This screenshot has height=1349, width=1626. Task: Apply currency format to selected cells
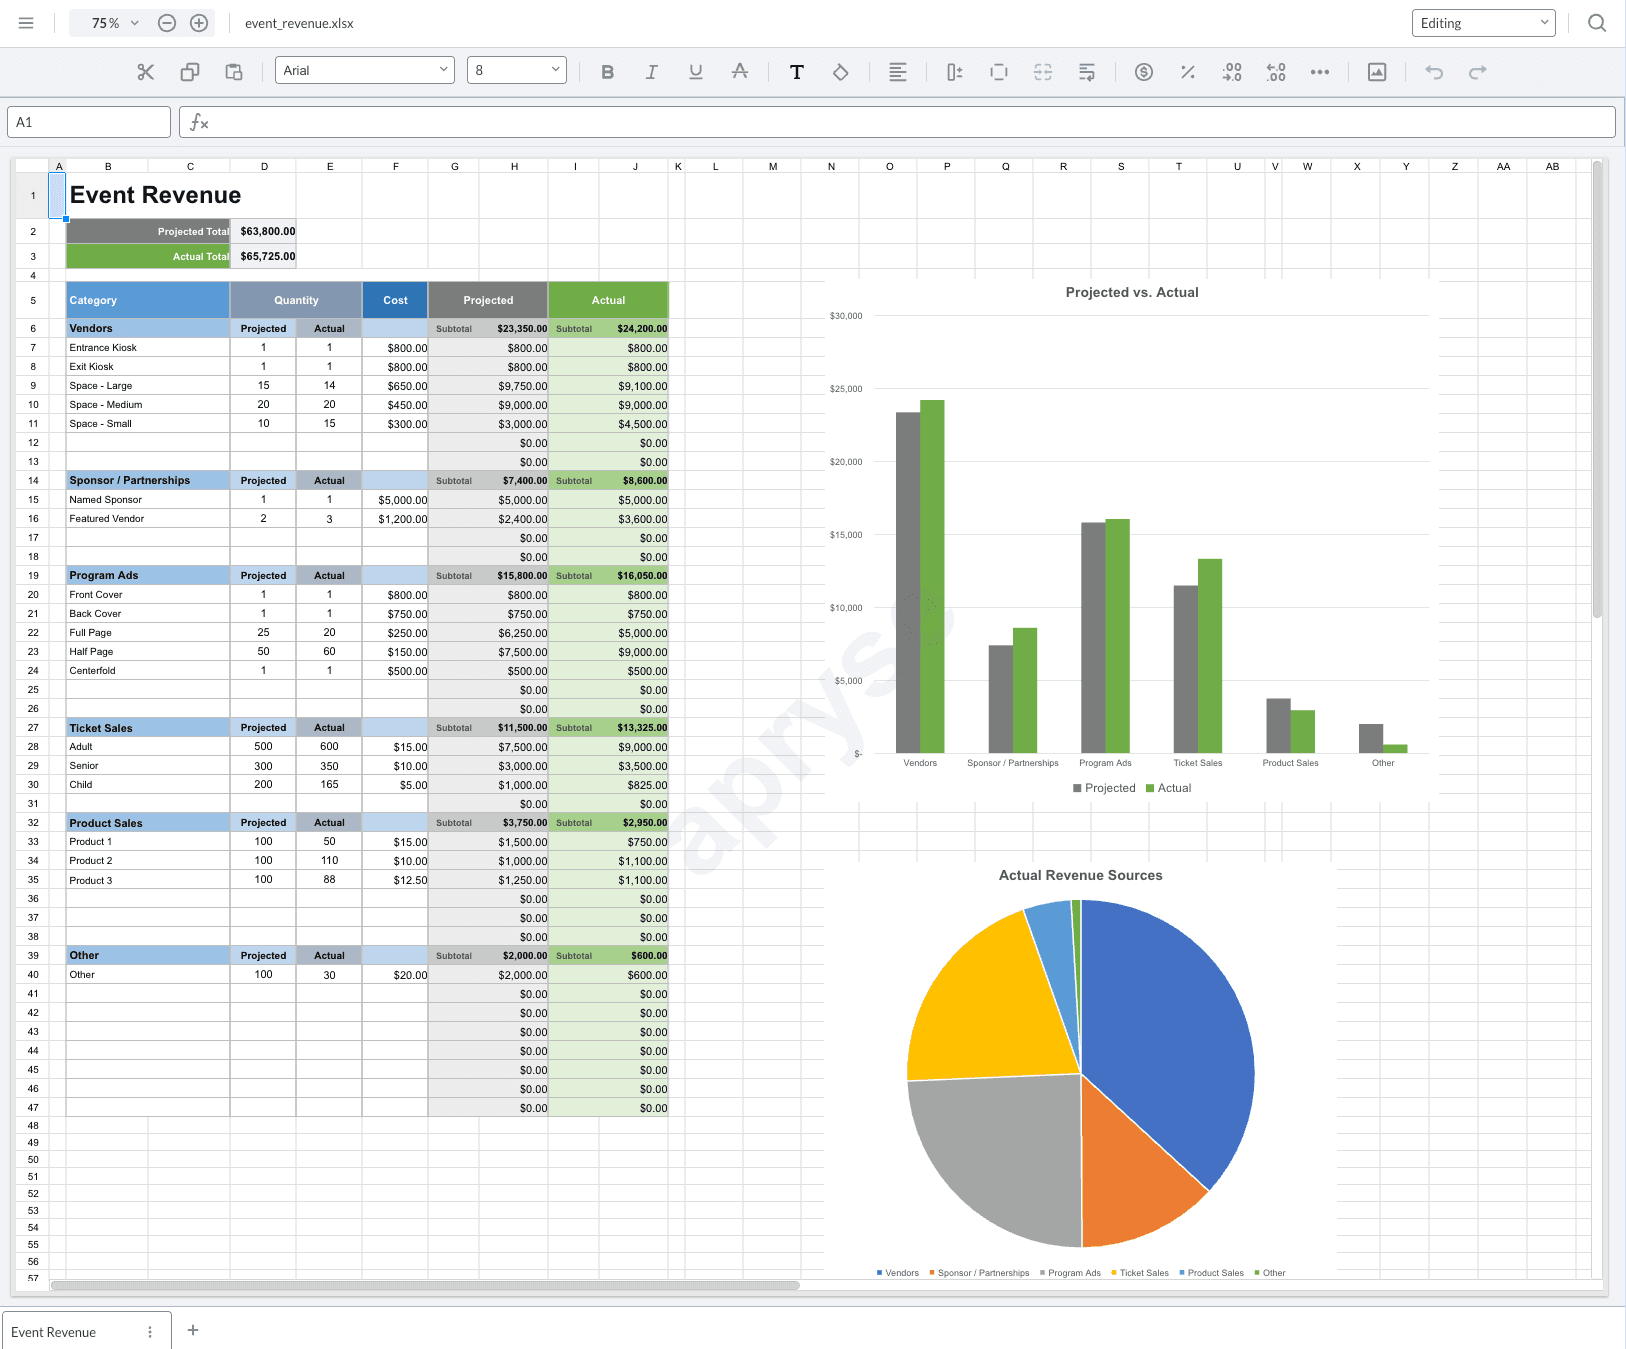click(1143, 71)
